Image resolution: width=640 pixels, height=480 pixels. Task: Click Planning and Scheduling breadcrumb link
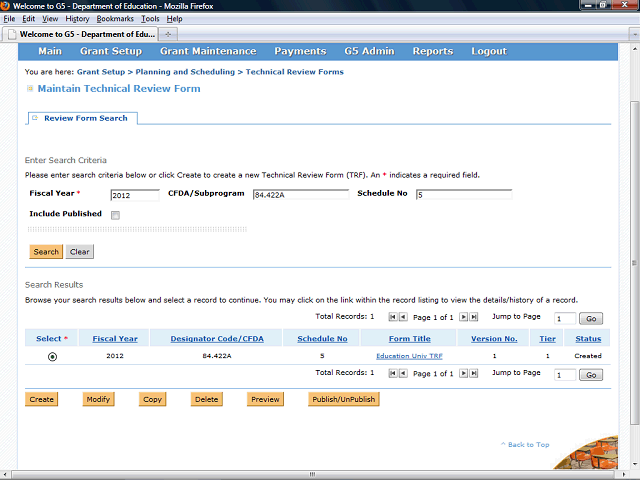click(185, 72)
